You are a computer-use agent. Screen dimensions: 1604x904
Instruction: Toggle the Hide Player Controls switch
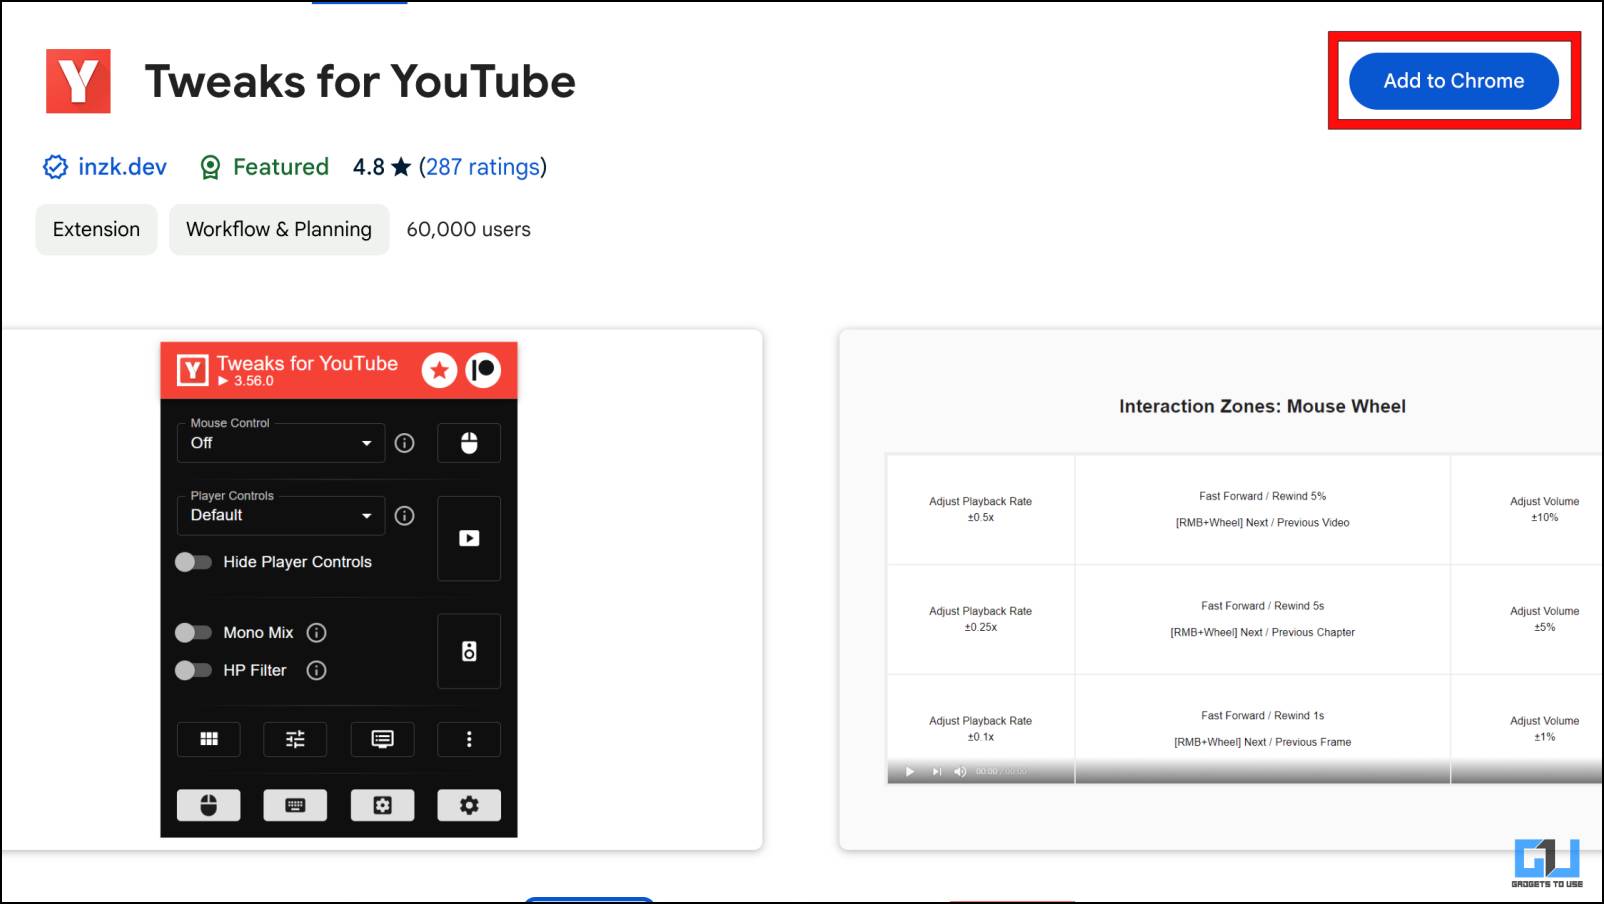point(193,562)
